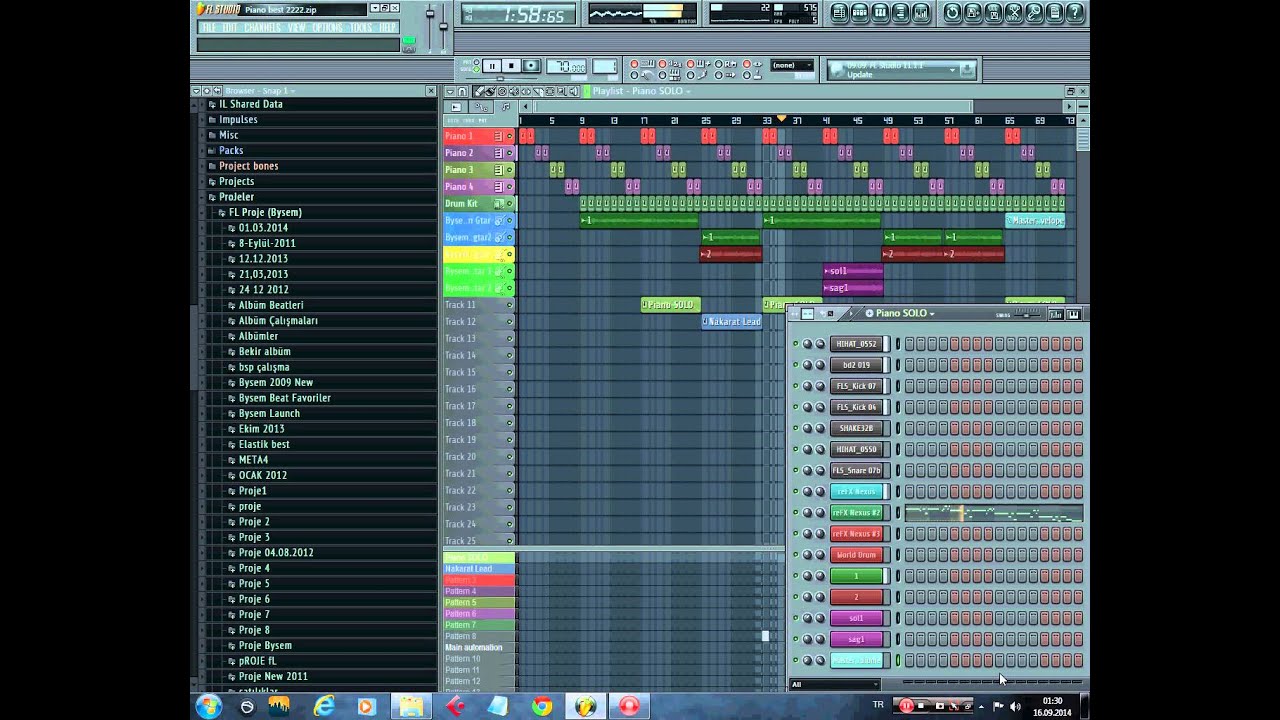Select Nakarat Lead in pattern list
This screenshot has width=1280, height=720.
(479, 569)
